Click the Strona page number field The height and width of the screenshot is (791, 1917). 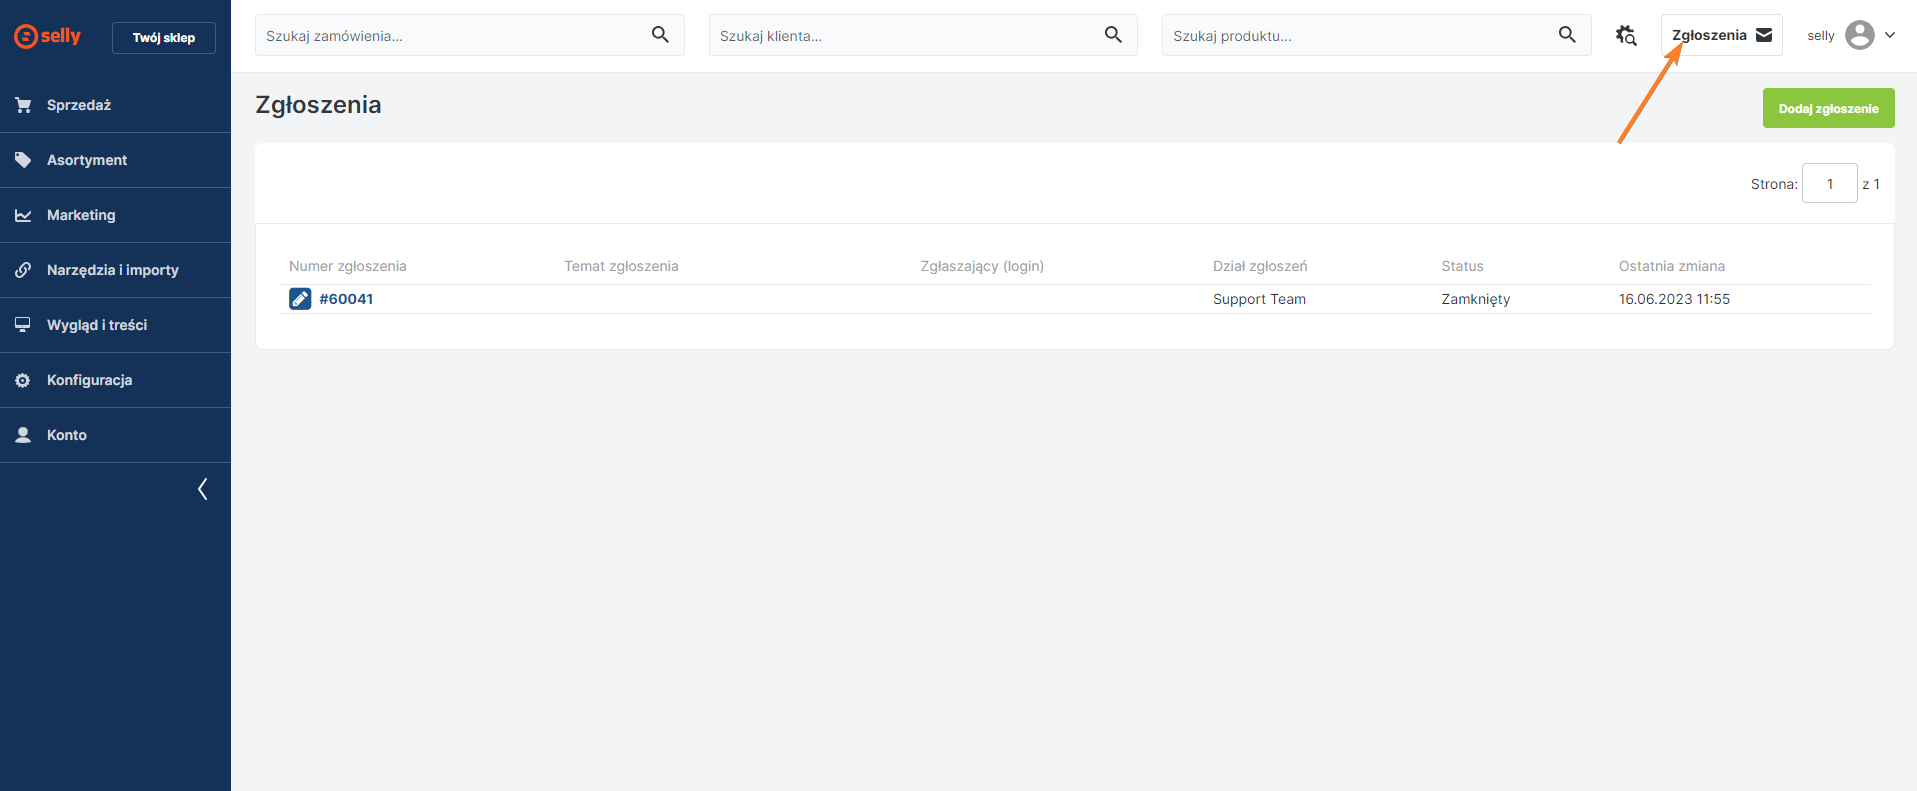pos(1829,184)
